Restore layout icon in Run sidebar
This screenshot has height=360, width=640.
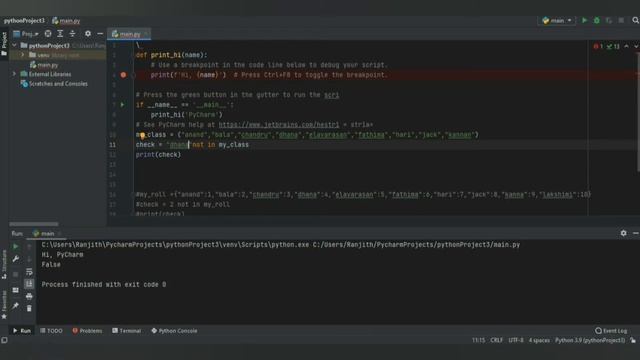coord(16,290)
